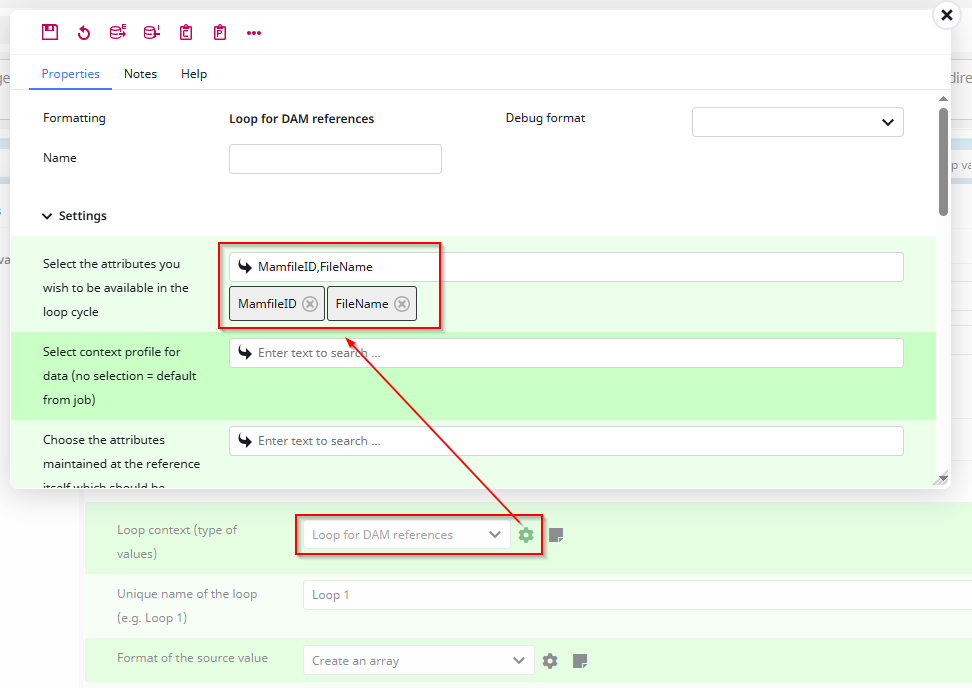The height and width of the screenshot is (688, 972).
Task: Click the gray note icon beside Loop context
Action: coord(557,534)
